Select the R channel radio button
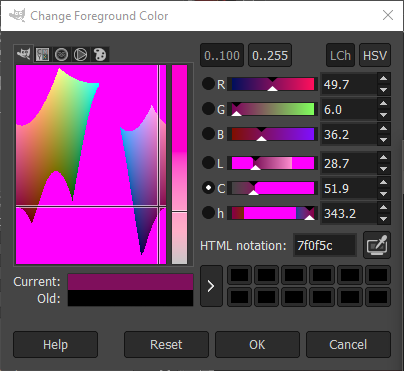 [x=208, y=84]
